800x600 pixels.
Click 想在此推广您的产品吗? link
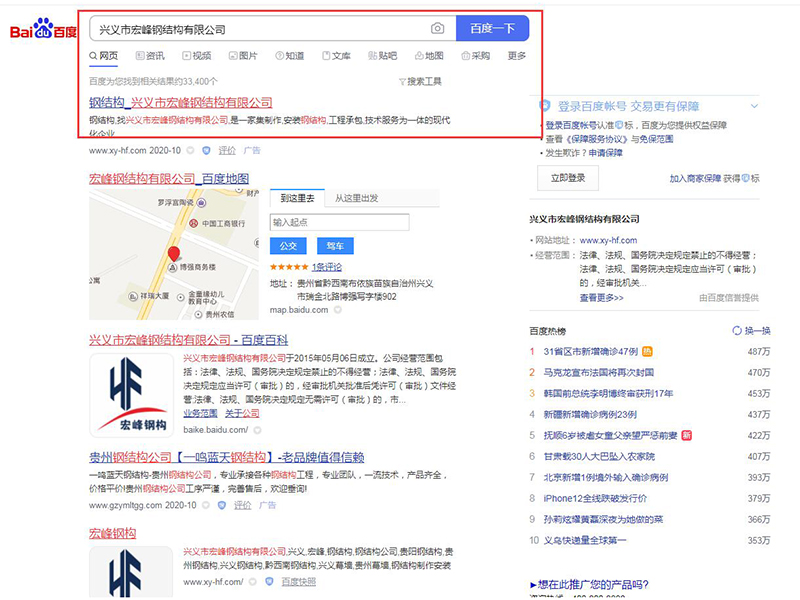(x=589, y=585)
